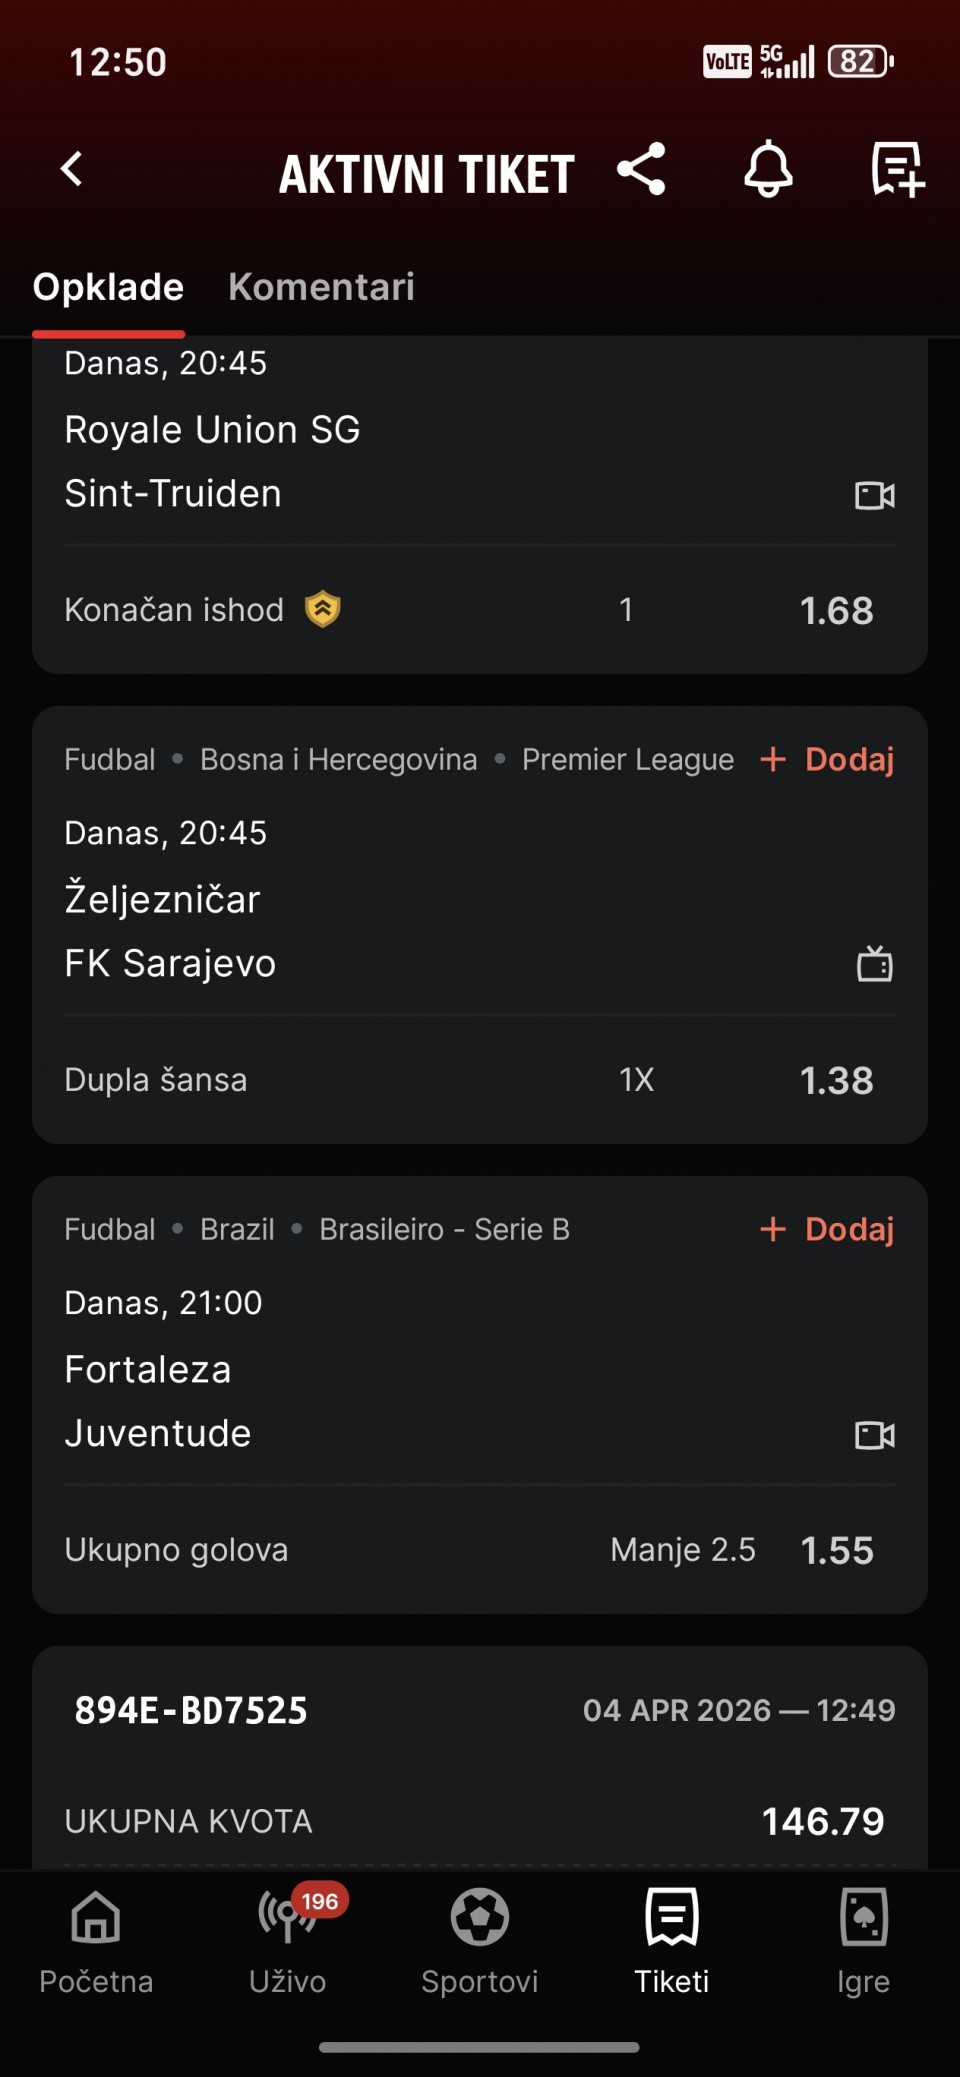Screen dimensions: 960x2077
Task: Open video icon for Fortaleza vs Juventude
Action: coord(875,1435)
